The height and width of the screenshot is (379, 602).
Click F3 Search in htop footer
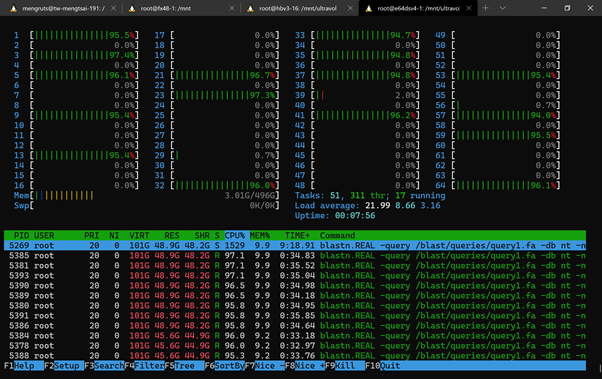pos(104,366)
